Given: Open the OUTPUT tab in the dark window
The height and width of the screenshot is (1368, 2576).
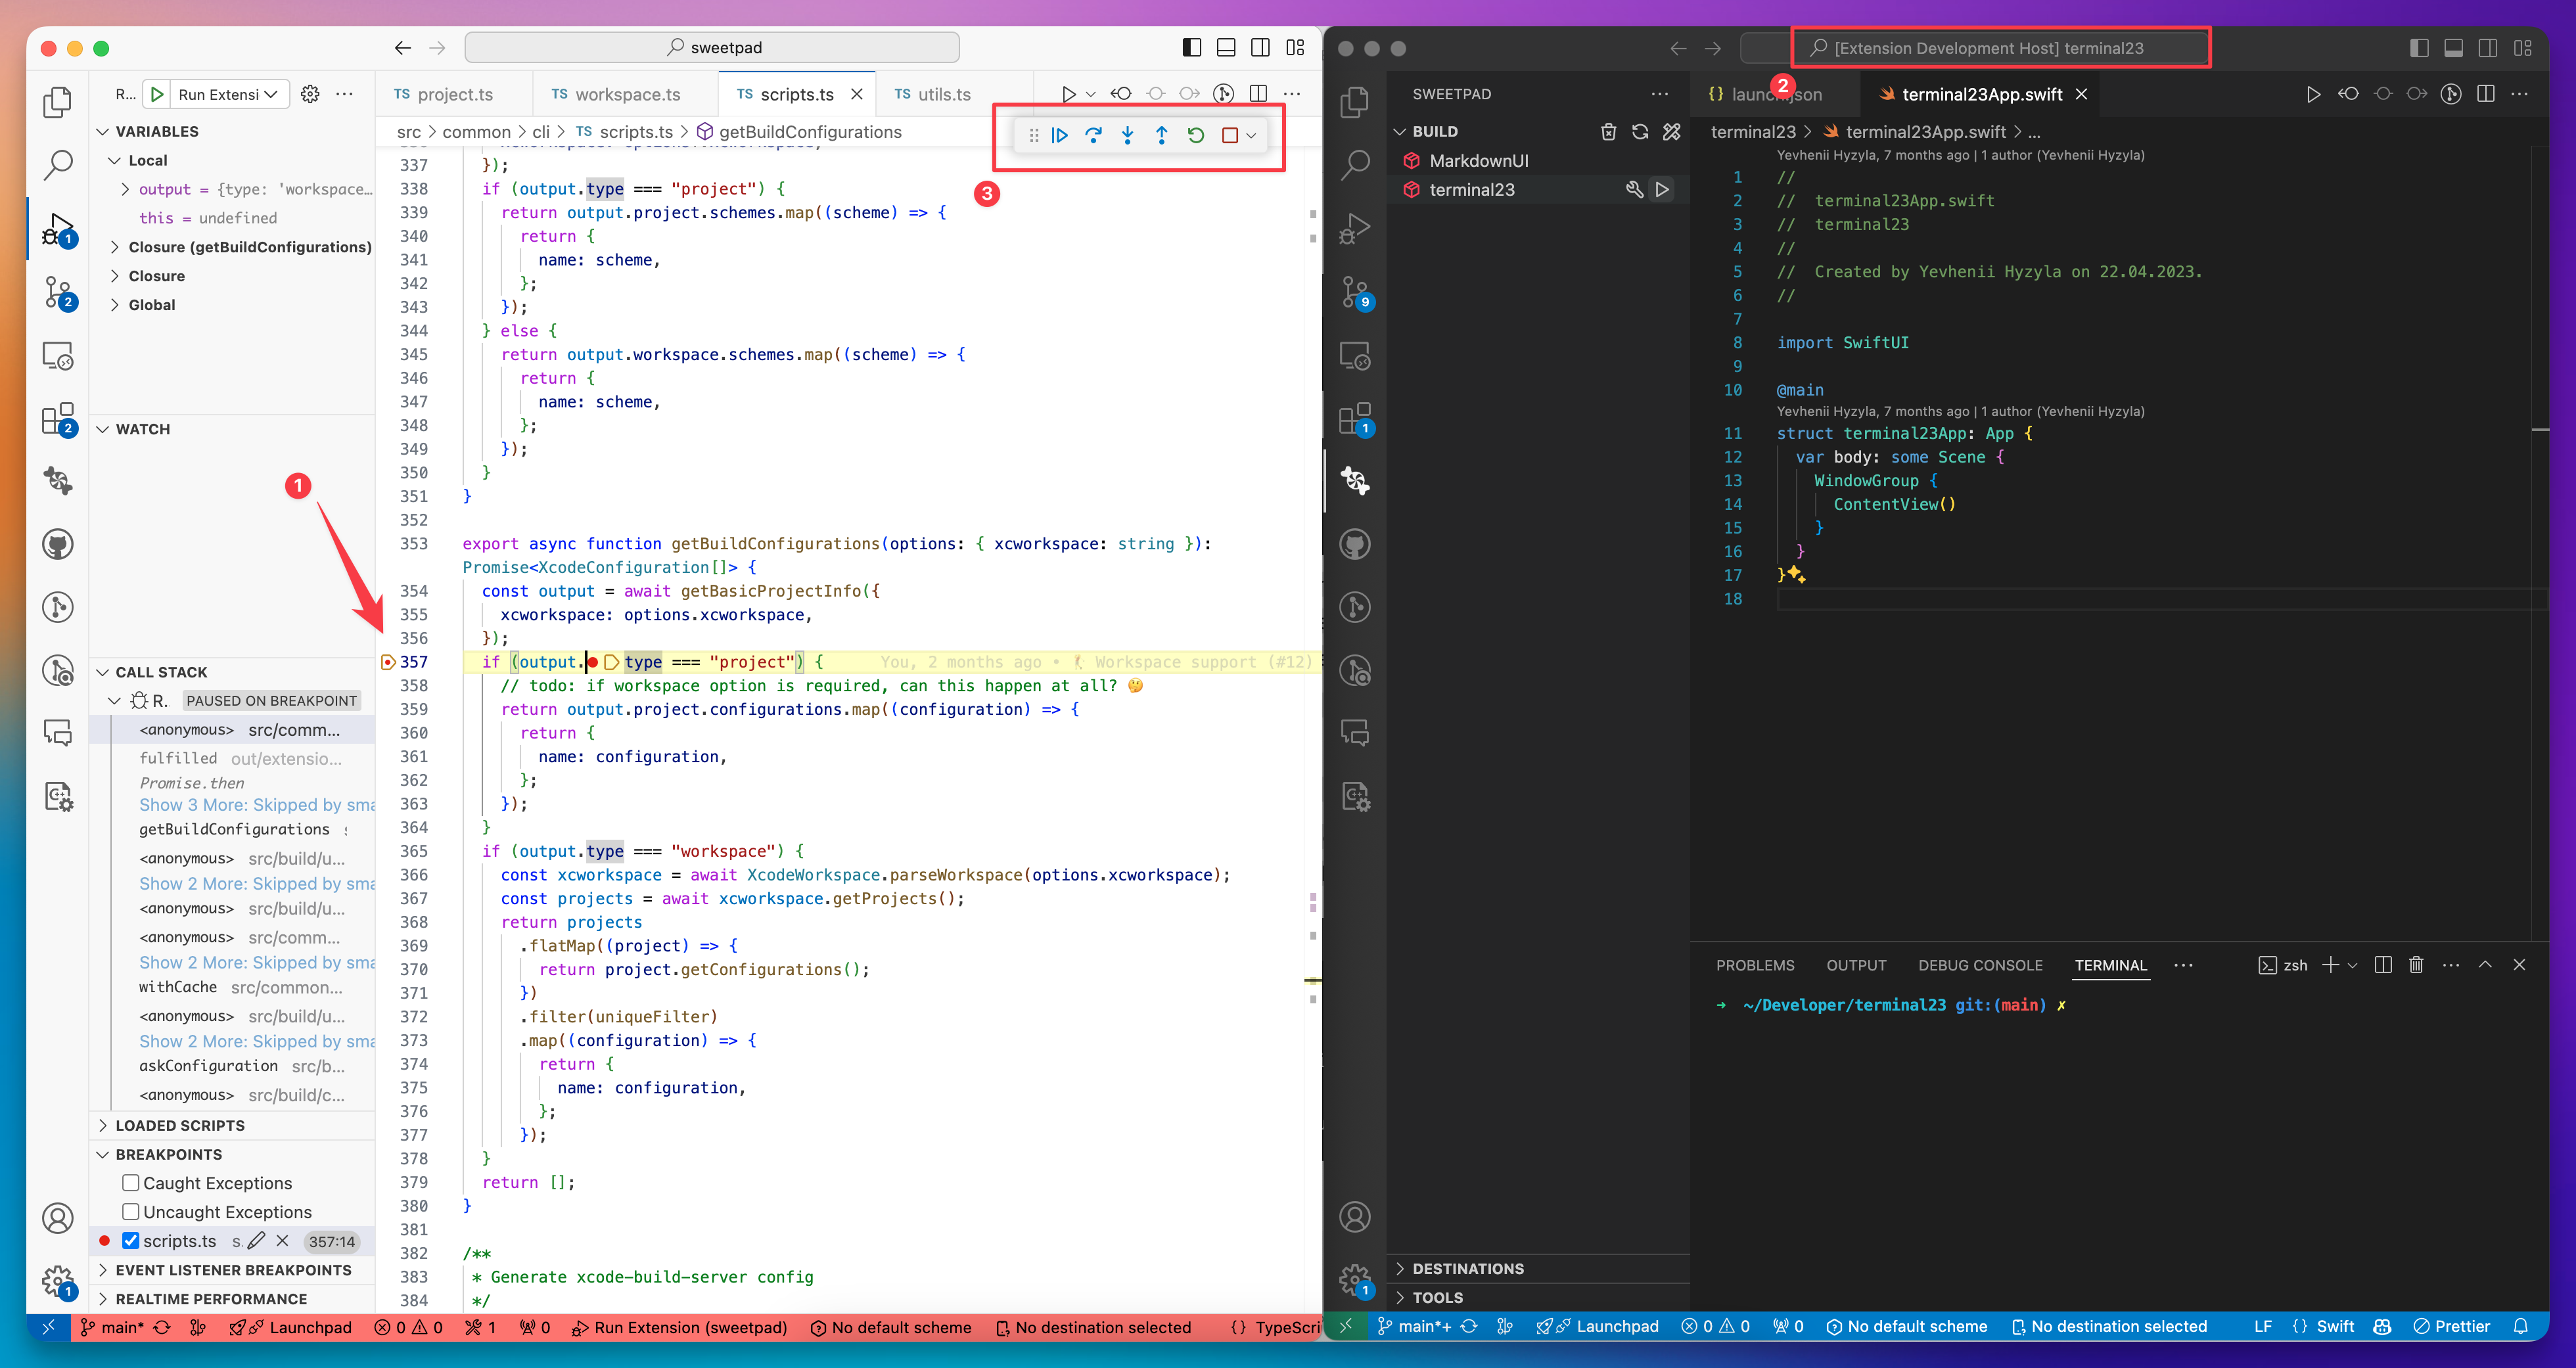Looking at the screenshot, I should click(x=1856, y=965).
